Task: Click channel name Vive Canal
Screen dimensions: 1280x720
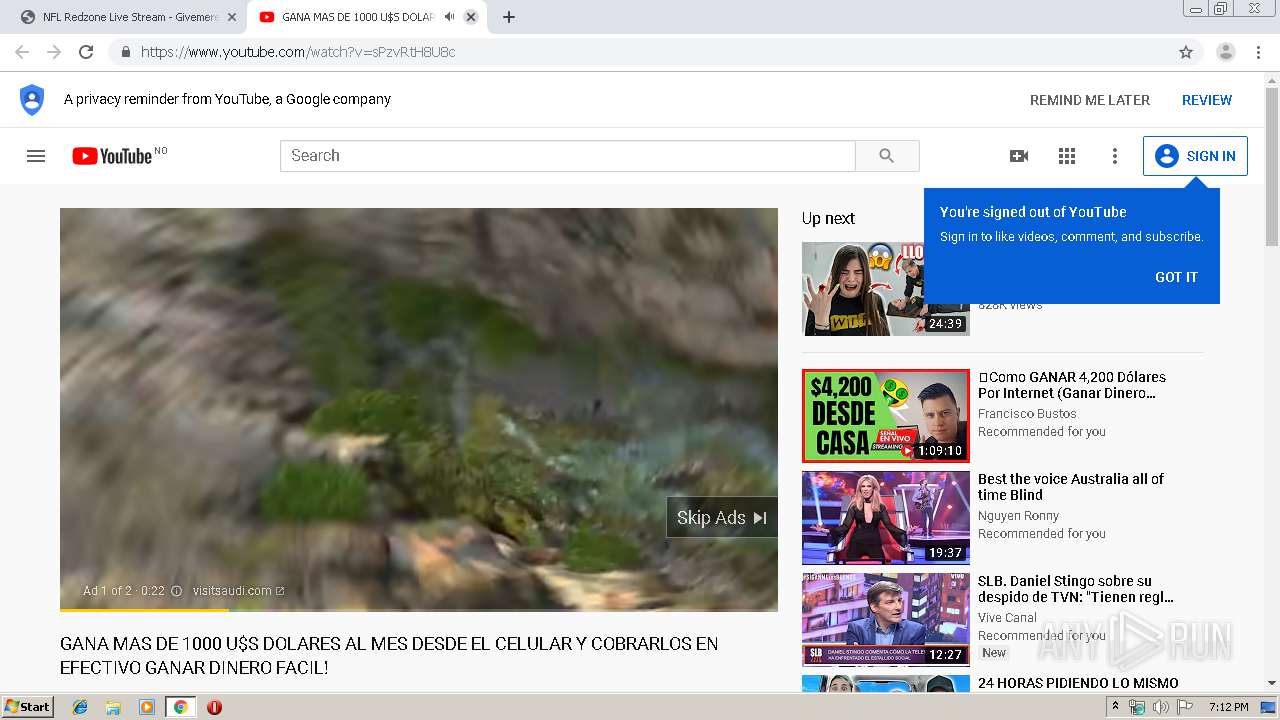Action: 1007,618
